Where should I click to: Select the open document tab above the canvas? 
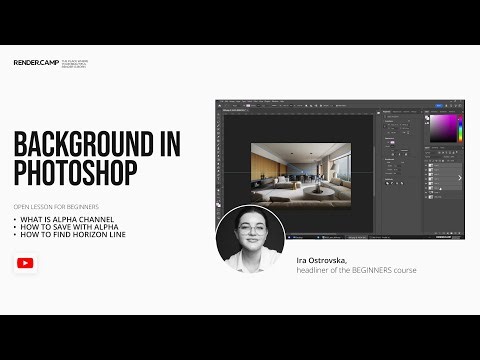tap(236, 110)
